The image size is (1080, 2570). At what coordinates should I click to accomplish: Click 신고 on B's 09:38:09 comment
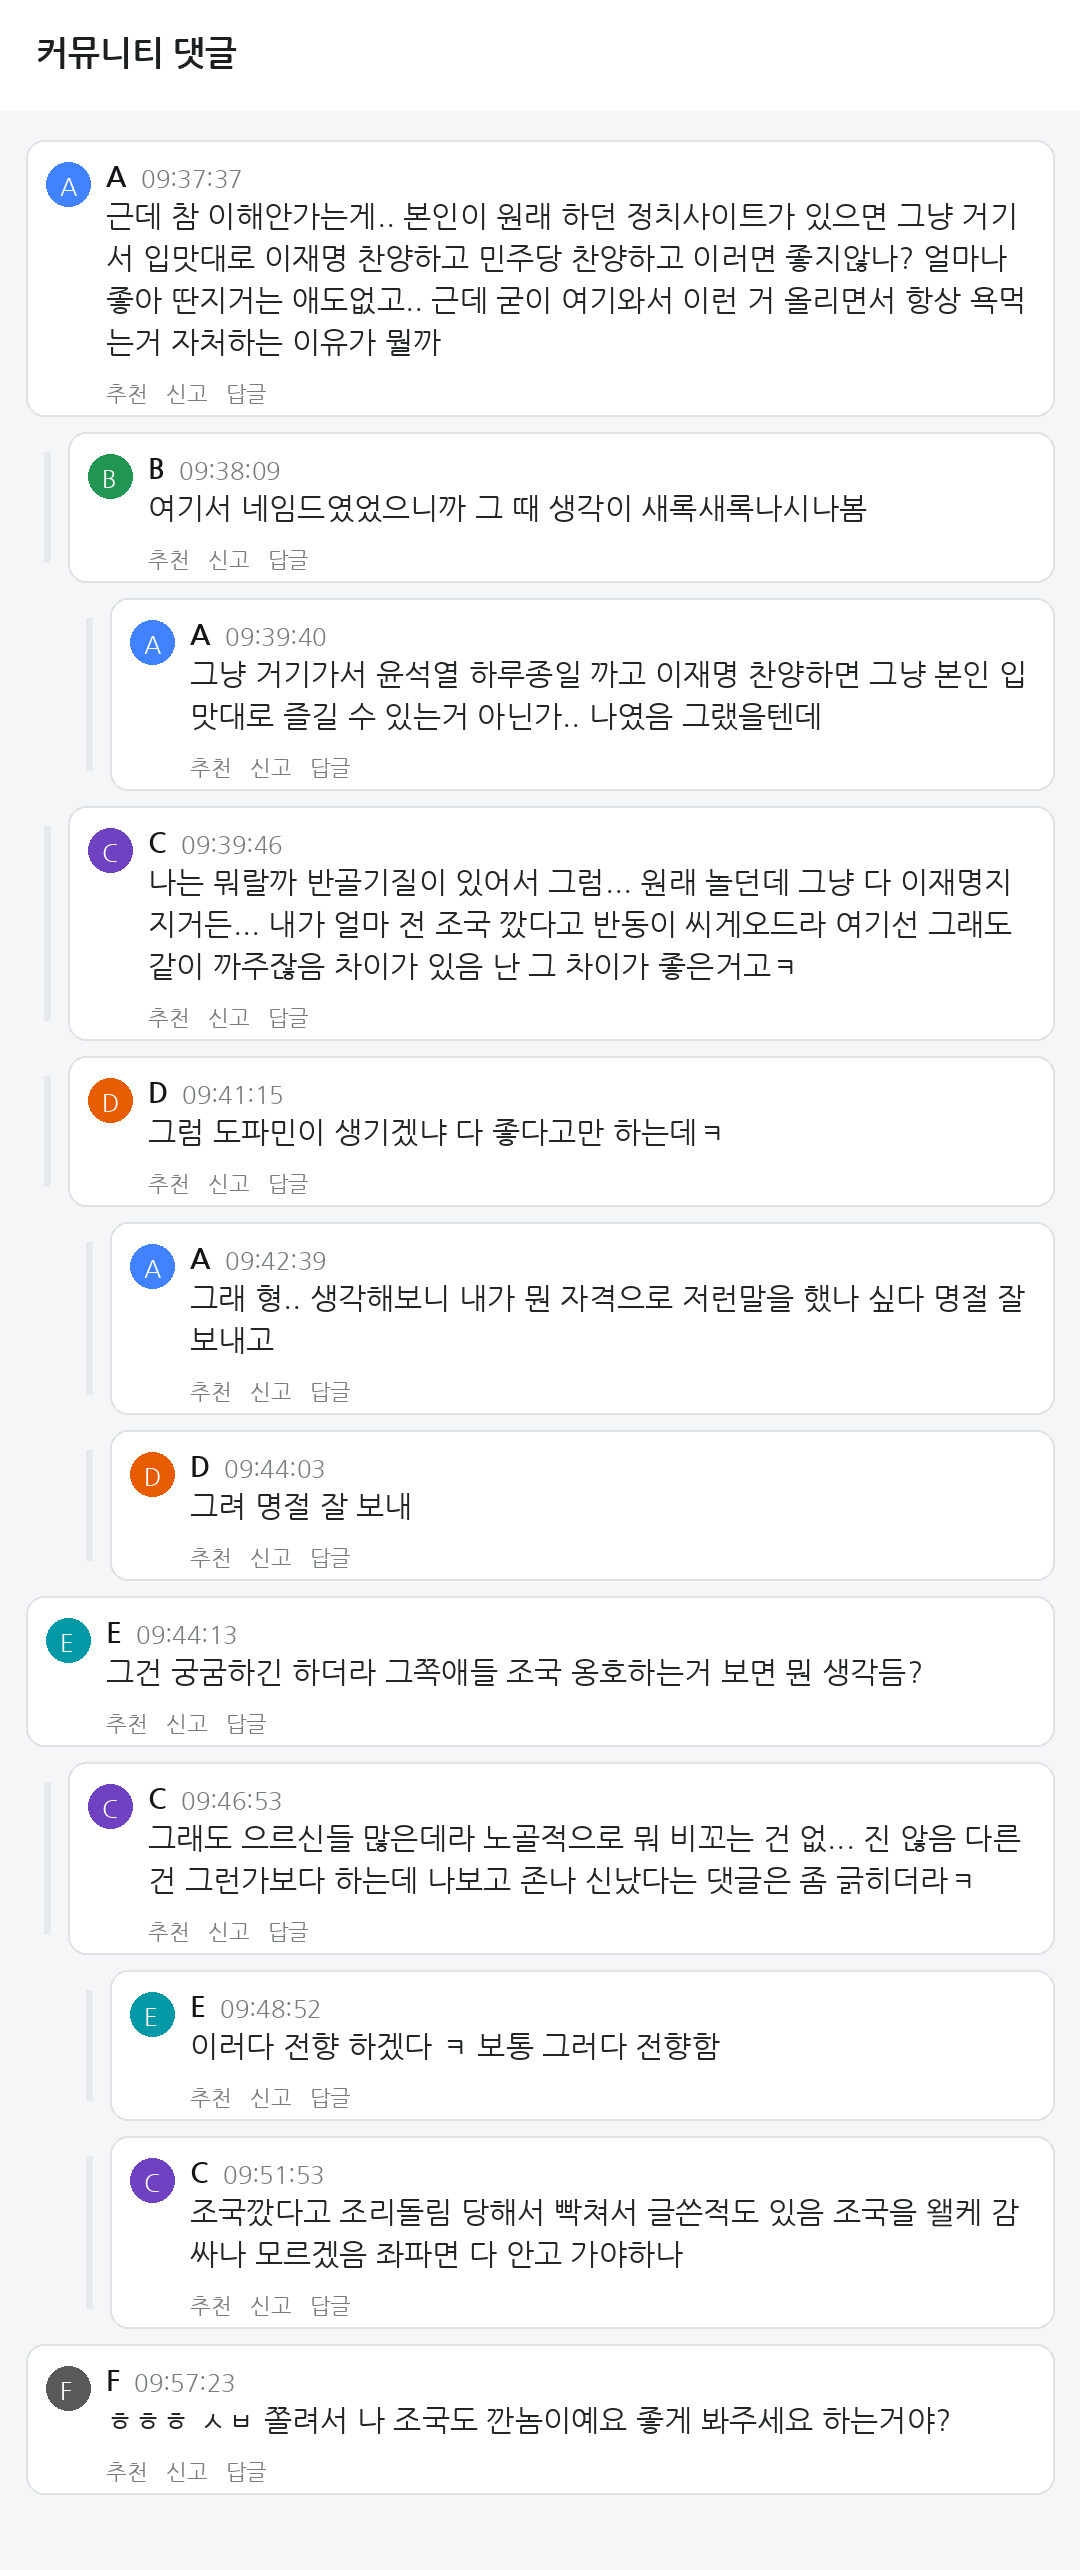[x=229, y=559]
